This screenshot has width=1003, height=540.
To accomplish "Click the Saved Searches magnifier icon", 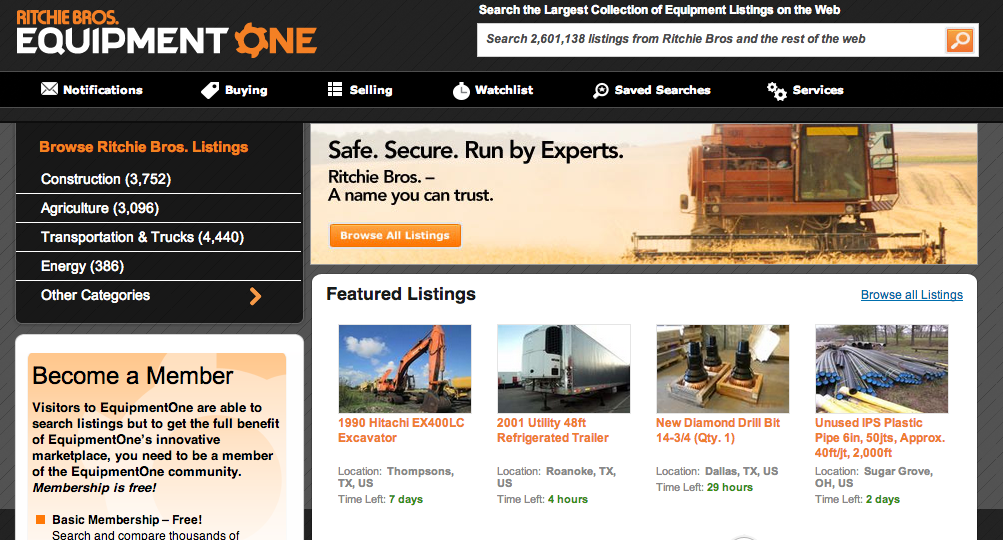I will [601, 90].
